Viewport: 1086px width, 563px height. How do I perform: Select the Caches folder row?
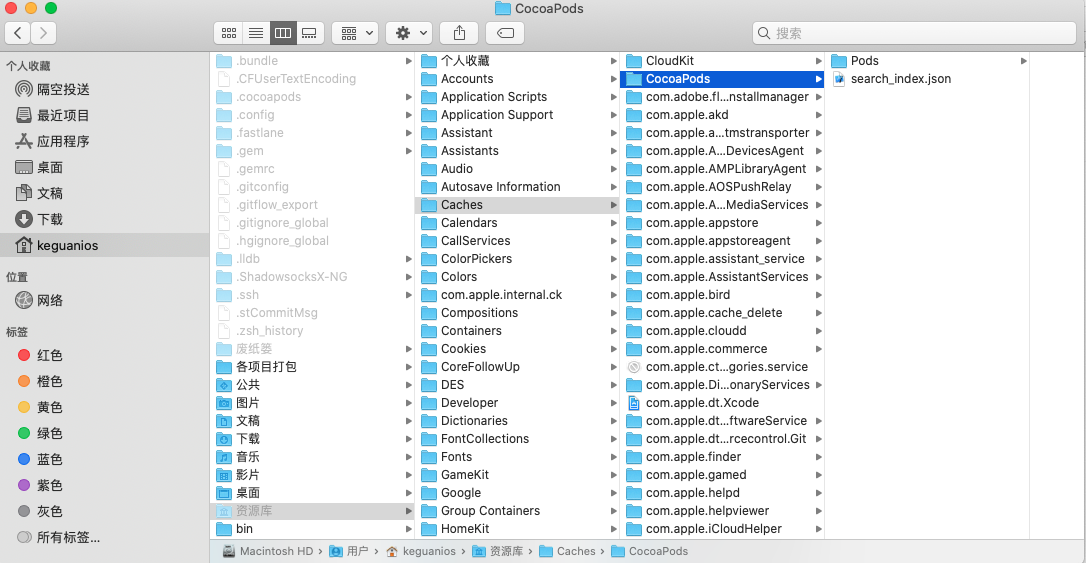pos(517,205)
